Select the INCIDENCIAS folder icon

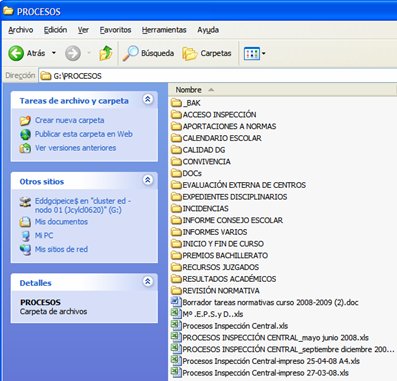click(x=176, y=208)
